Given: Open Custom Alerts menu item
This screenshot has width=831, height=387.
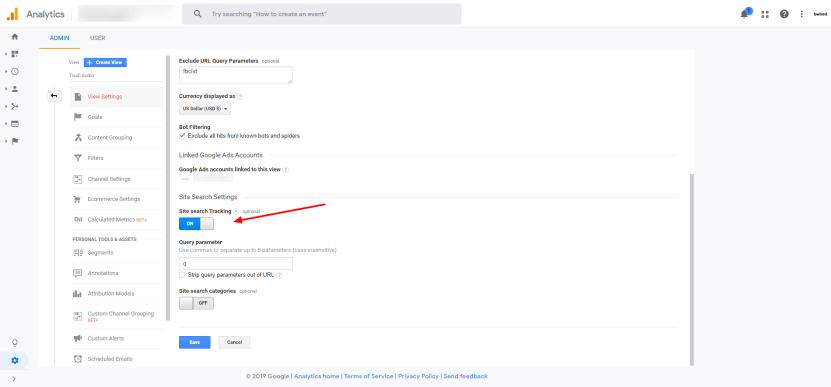Looking at the screenshot, I should click(117, 338).
